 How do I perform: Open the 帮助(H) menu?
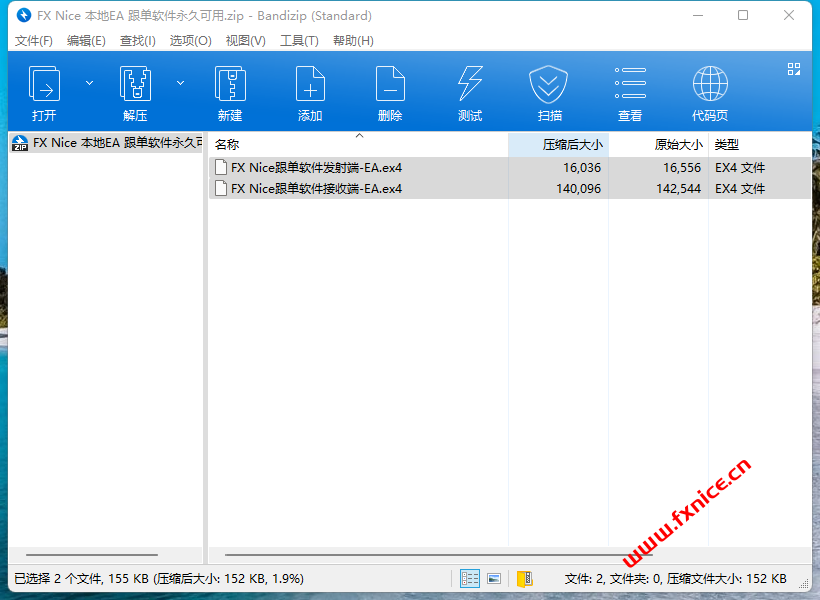[354, 41]
